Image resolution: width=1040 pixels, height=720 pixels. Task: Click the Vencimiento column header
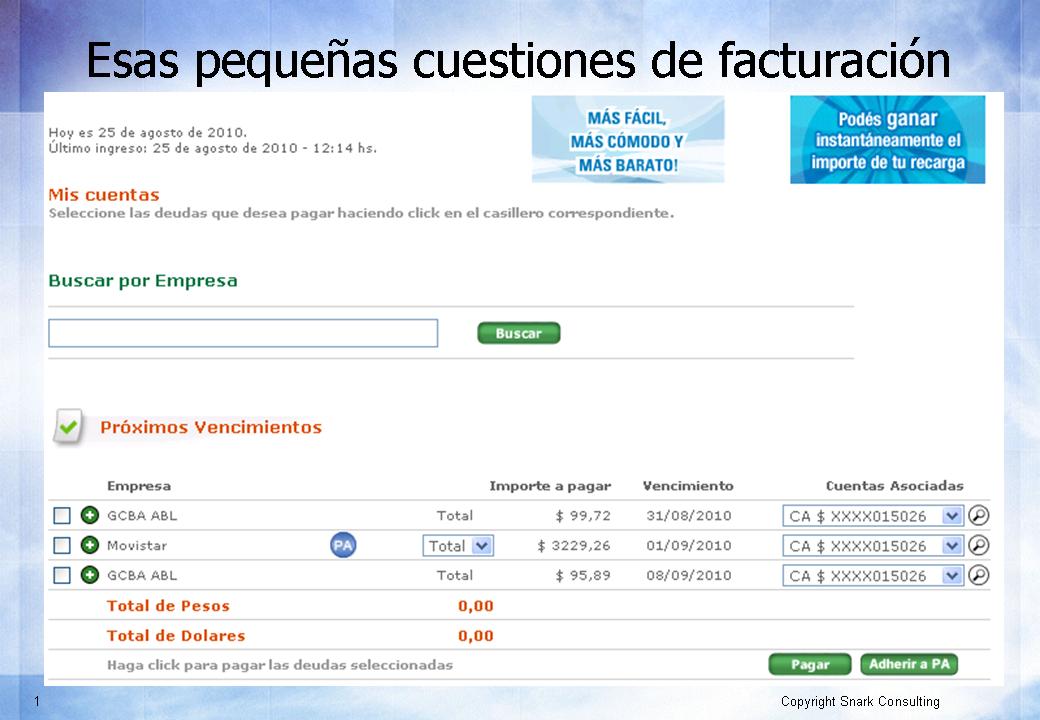pos(688,486)
